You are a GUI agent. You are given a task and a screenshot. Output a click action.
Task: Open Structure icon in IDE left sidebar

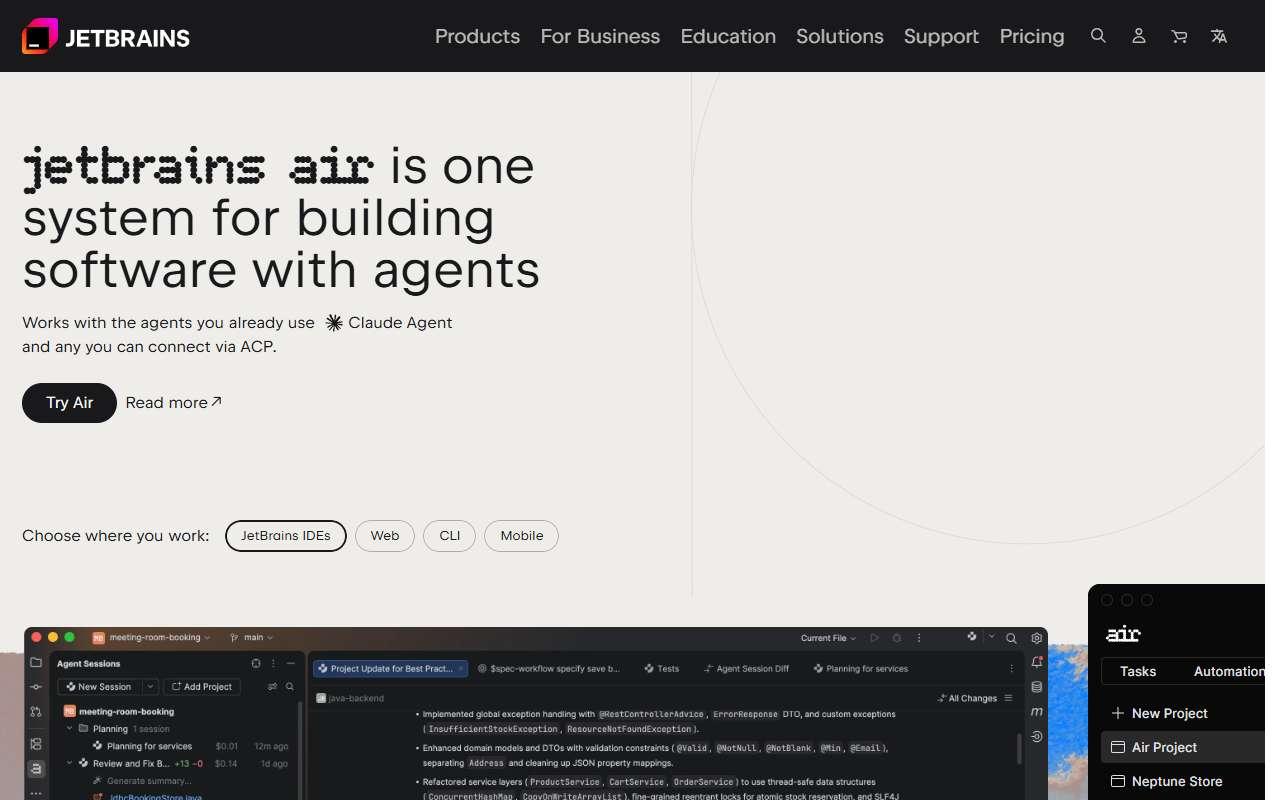36,744
